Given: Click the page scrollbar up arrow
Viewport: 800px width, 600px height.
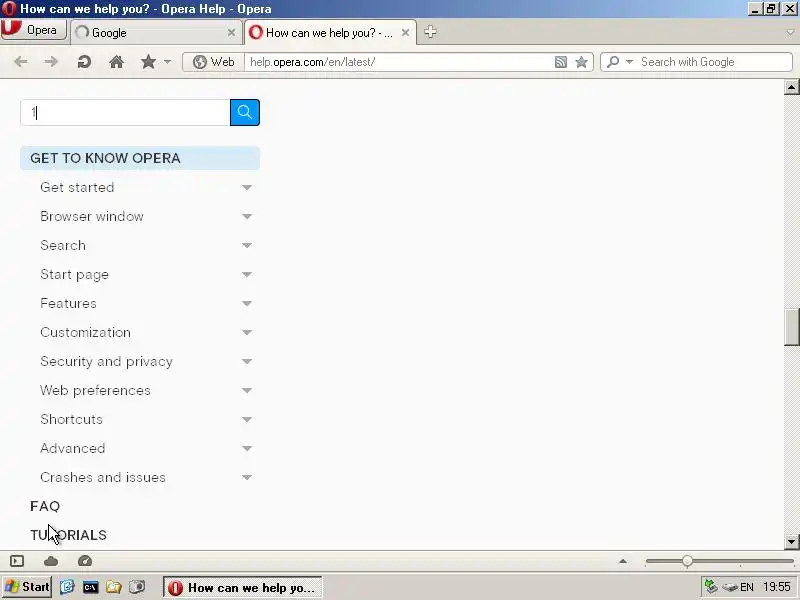Looking at the screenshot, I should click(791, 87).
